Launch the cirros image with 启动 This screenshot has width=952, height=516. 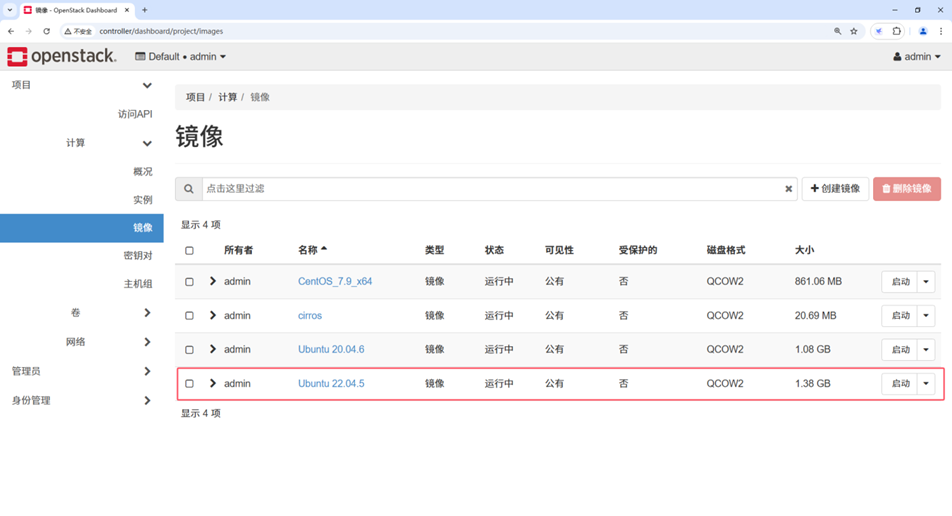click(900, 316)
